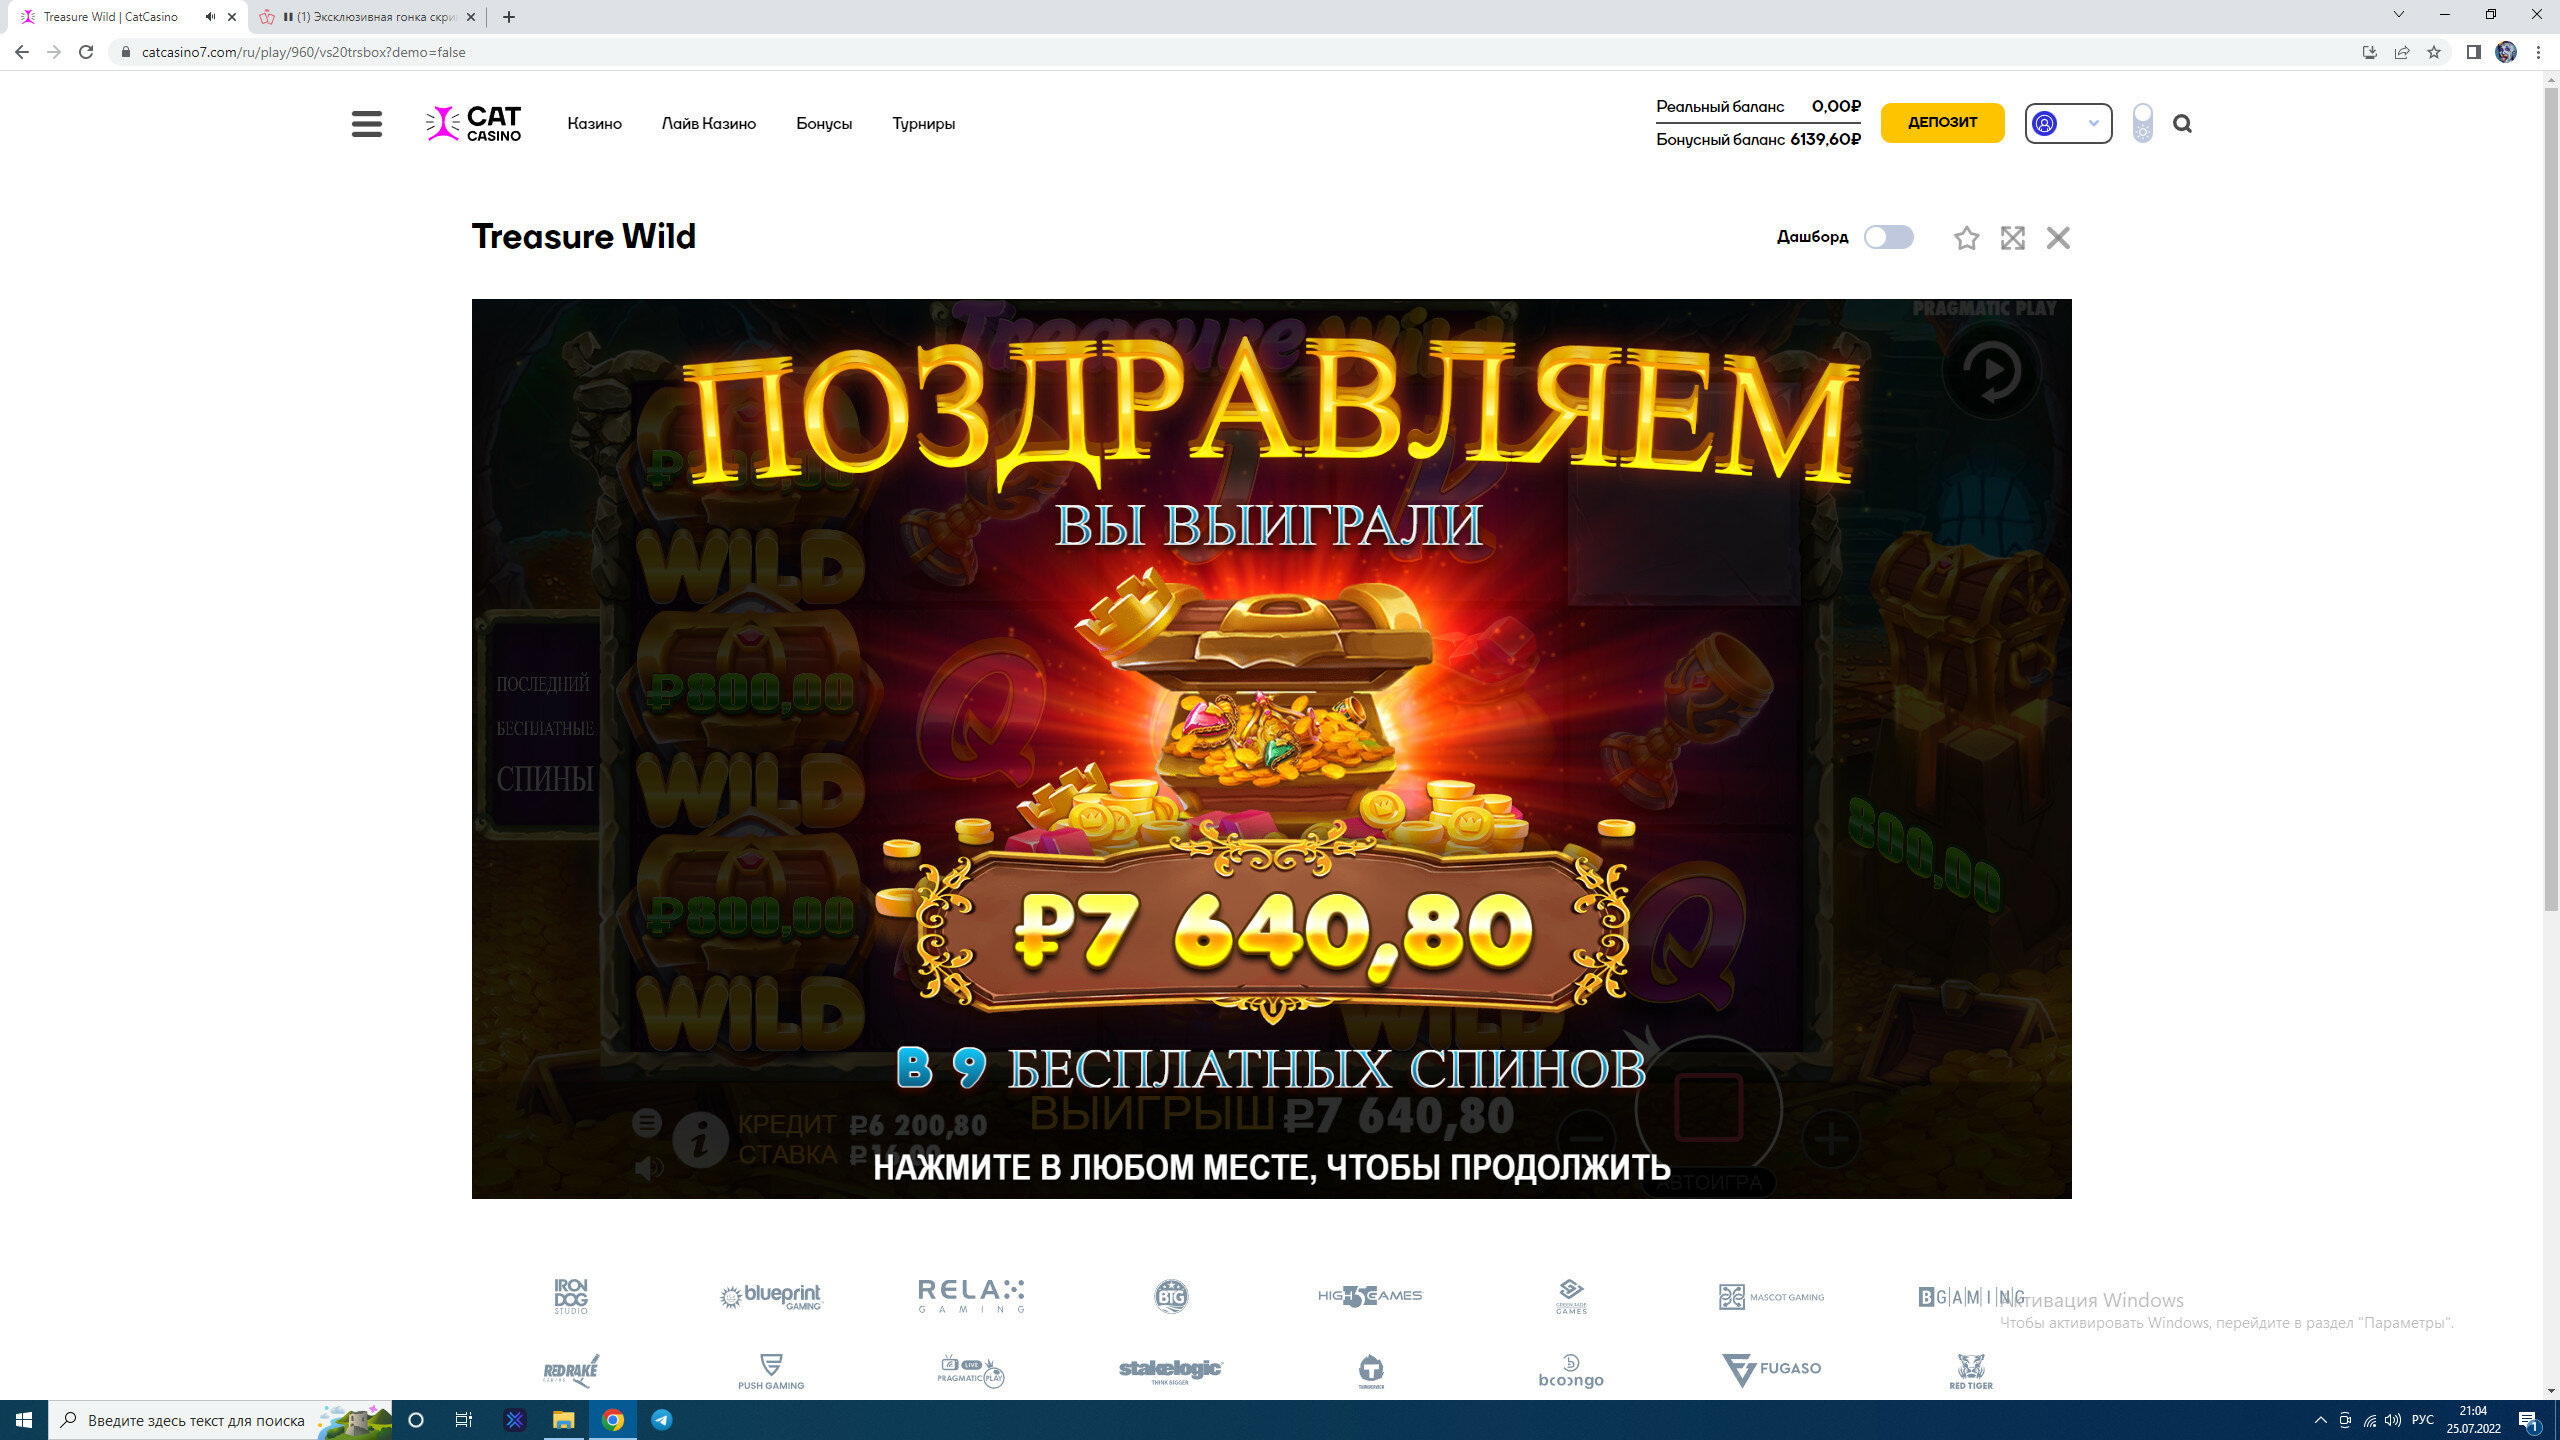The height and width of the screenshot is (1440, 2560).
Task: Open Chrome share page icon
Action: point(2402,52)
